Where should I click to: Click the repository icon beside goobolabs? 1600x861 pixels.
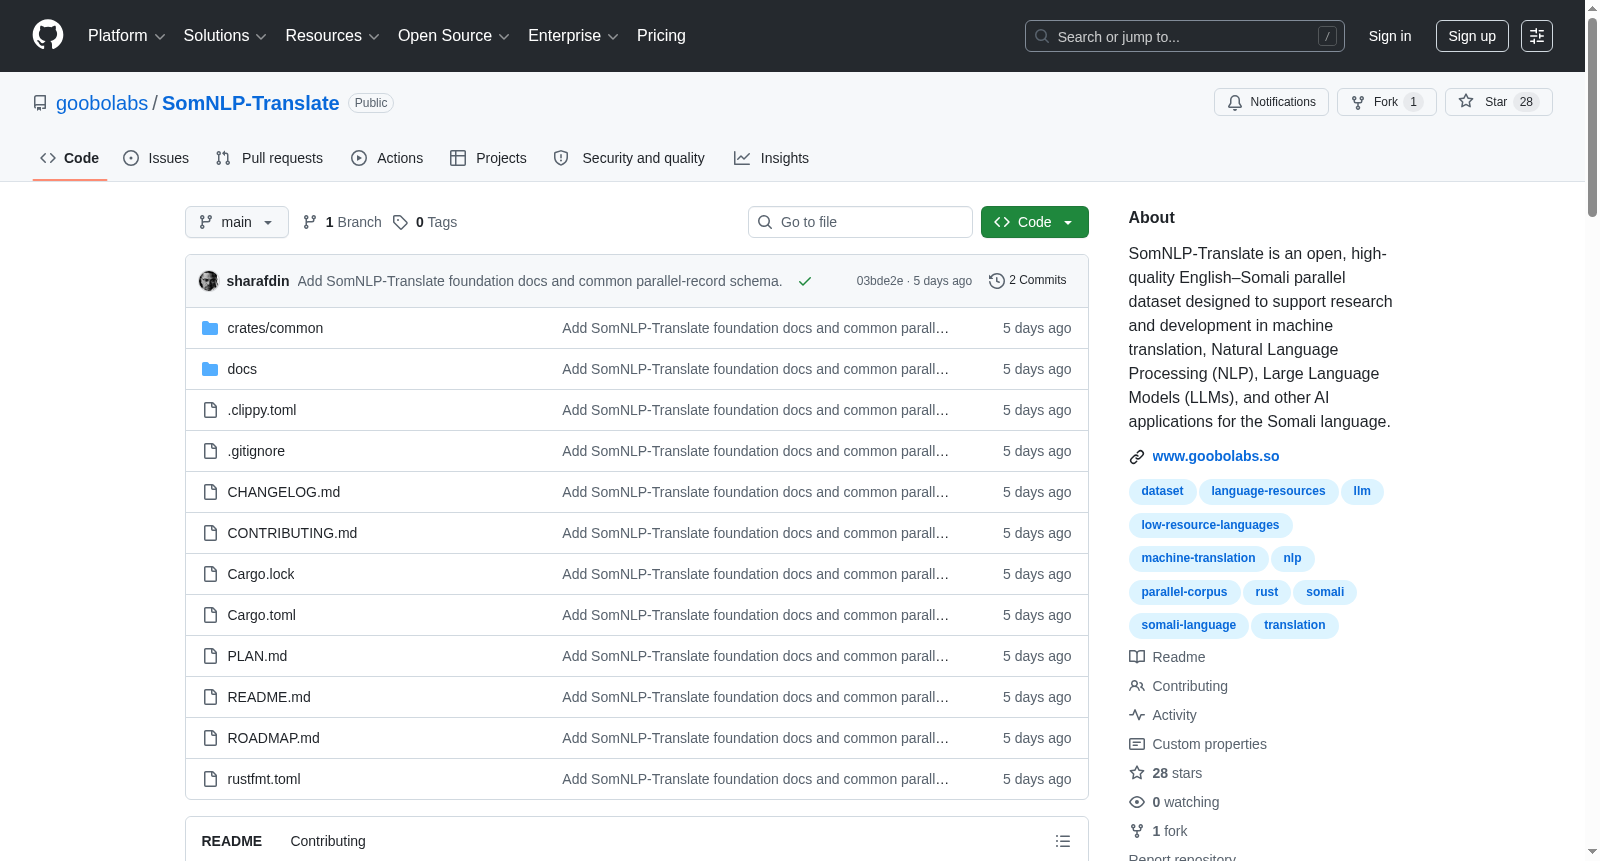[x=40, y=103]
